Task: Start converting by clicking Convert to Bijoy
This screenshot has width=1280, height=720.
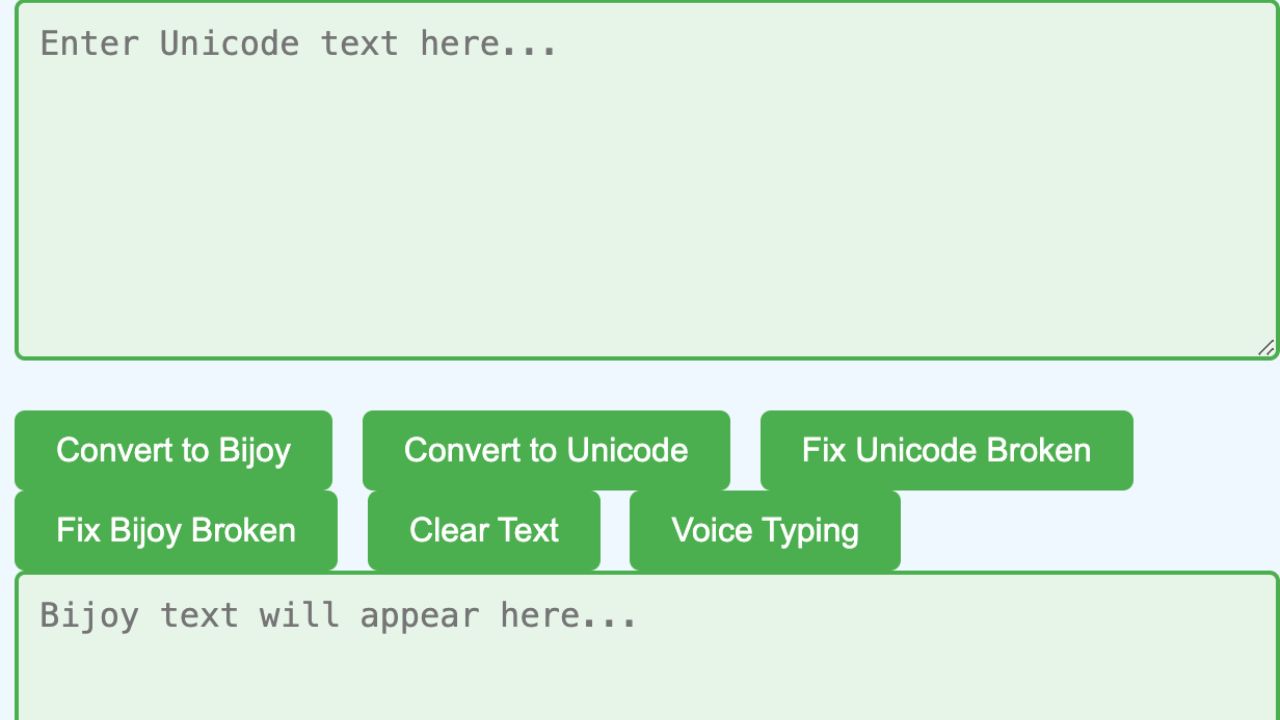Action: pyautogui.click(x=173, y=450)
